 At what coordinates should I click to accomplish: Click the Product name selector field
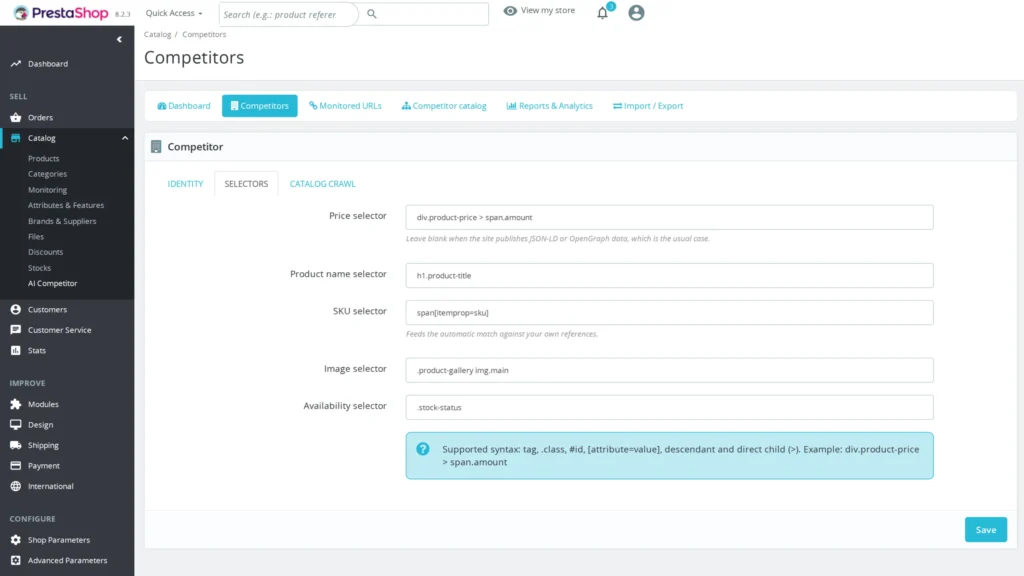coord(669,276)
